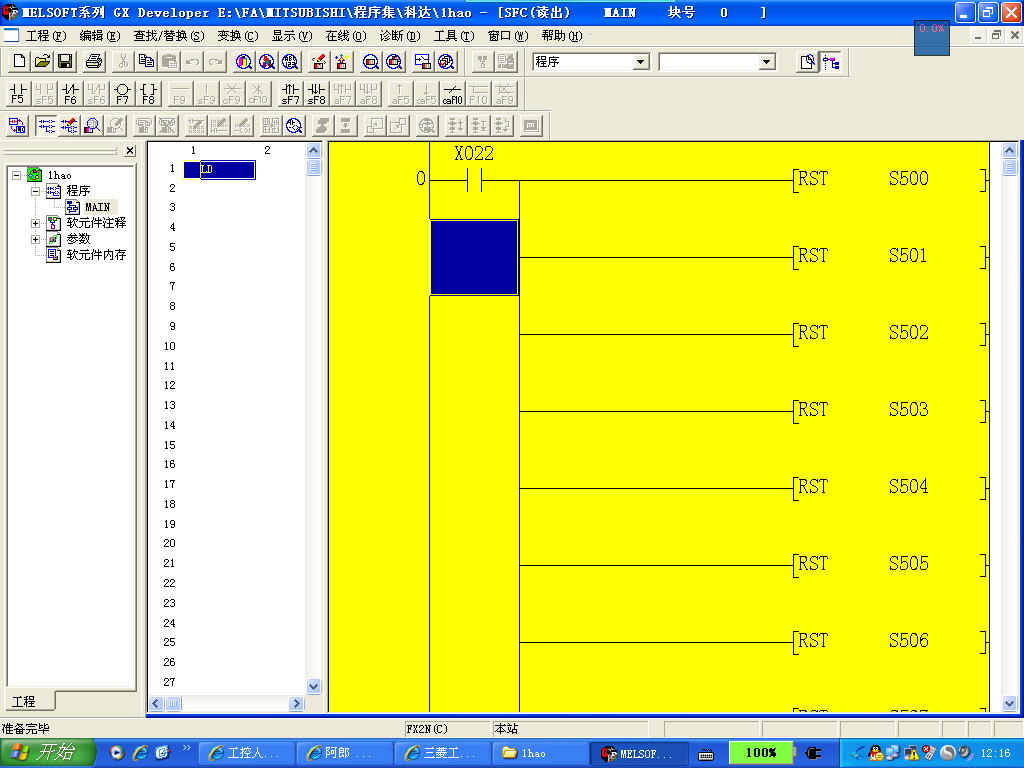Select the 工程 tab at panel bottom
This screenshot has height=768, width=1024.
coord(23,701)
